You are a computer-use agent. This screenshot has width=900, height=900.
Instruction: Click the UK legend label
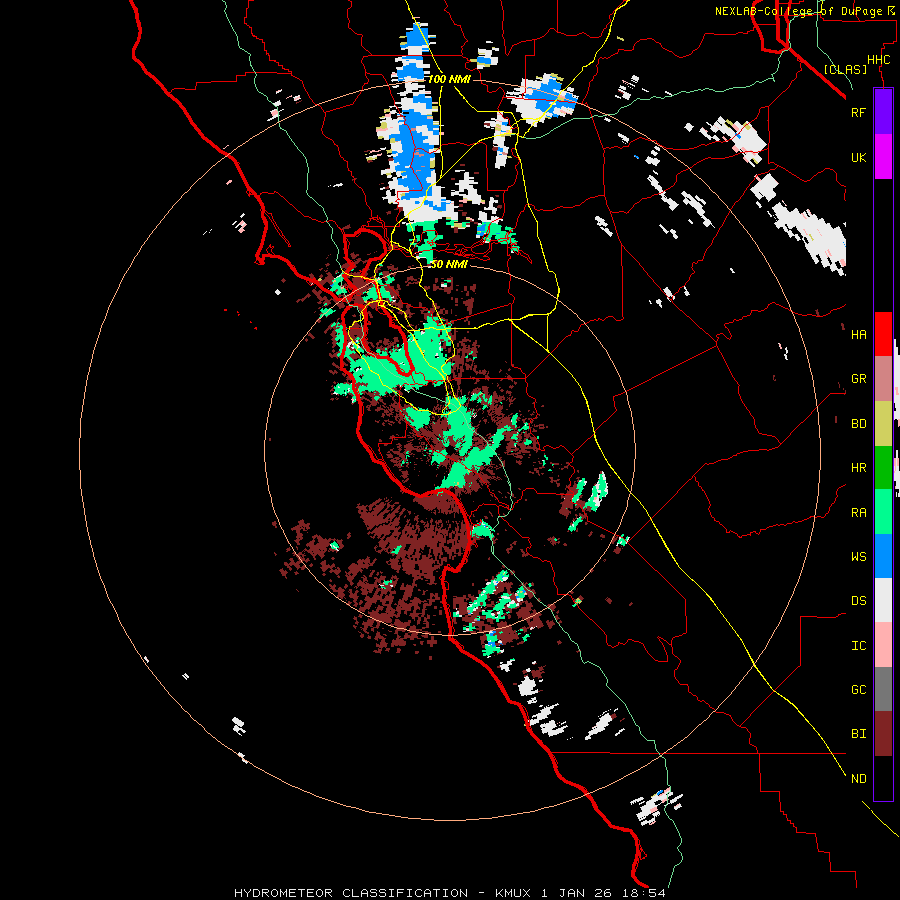[x=858, y=157]
